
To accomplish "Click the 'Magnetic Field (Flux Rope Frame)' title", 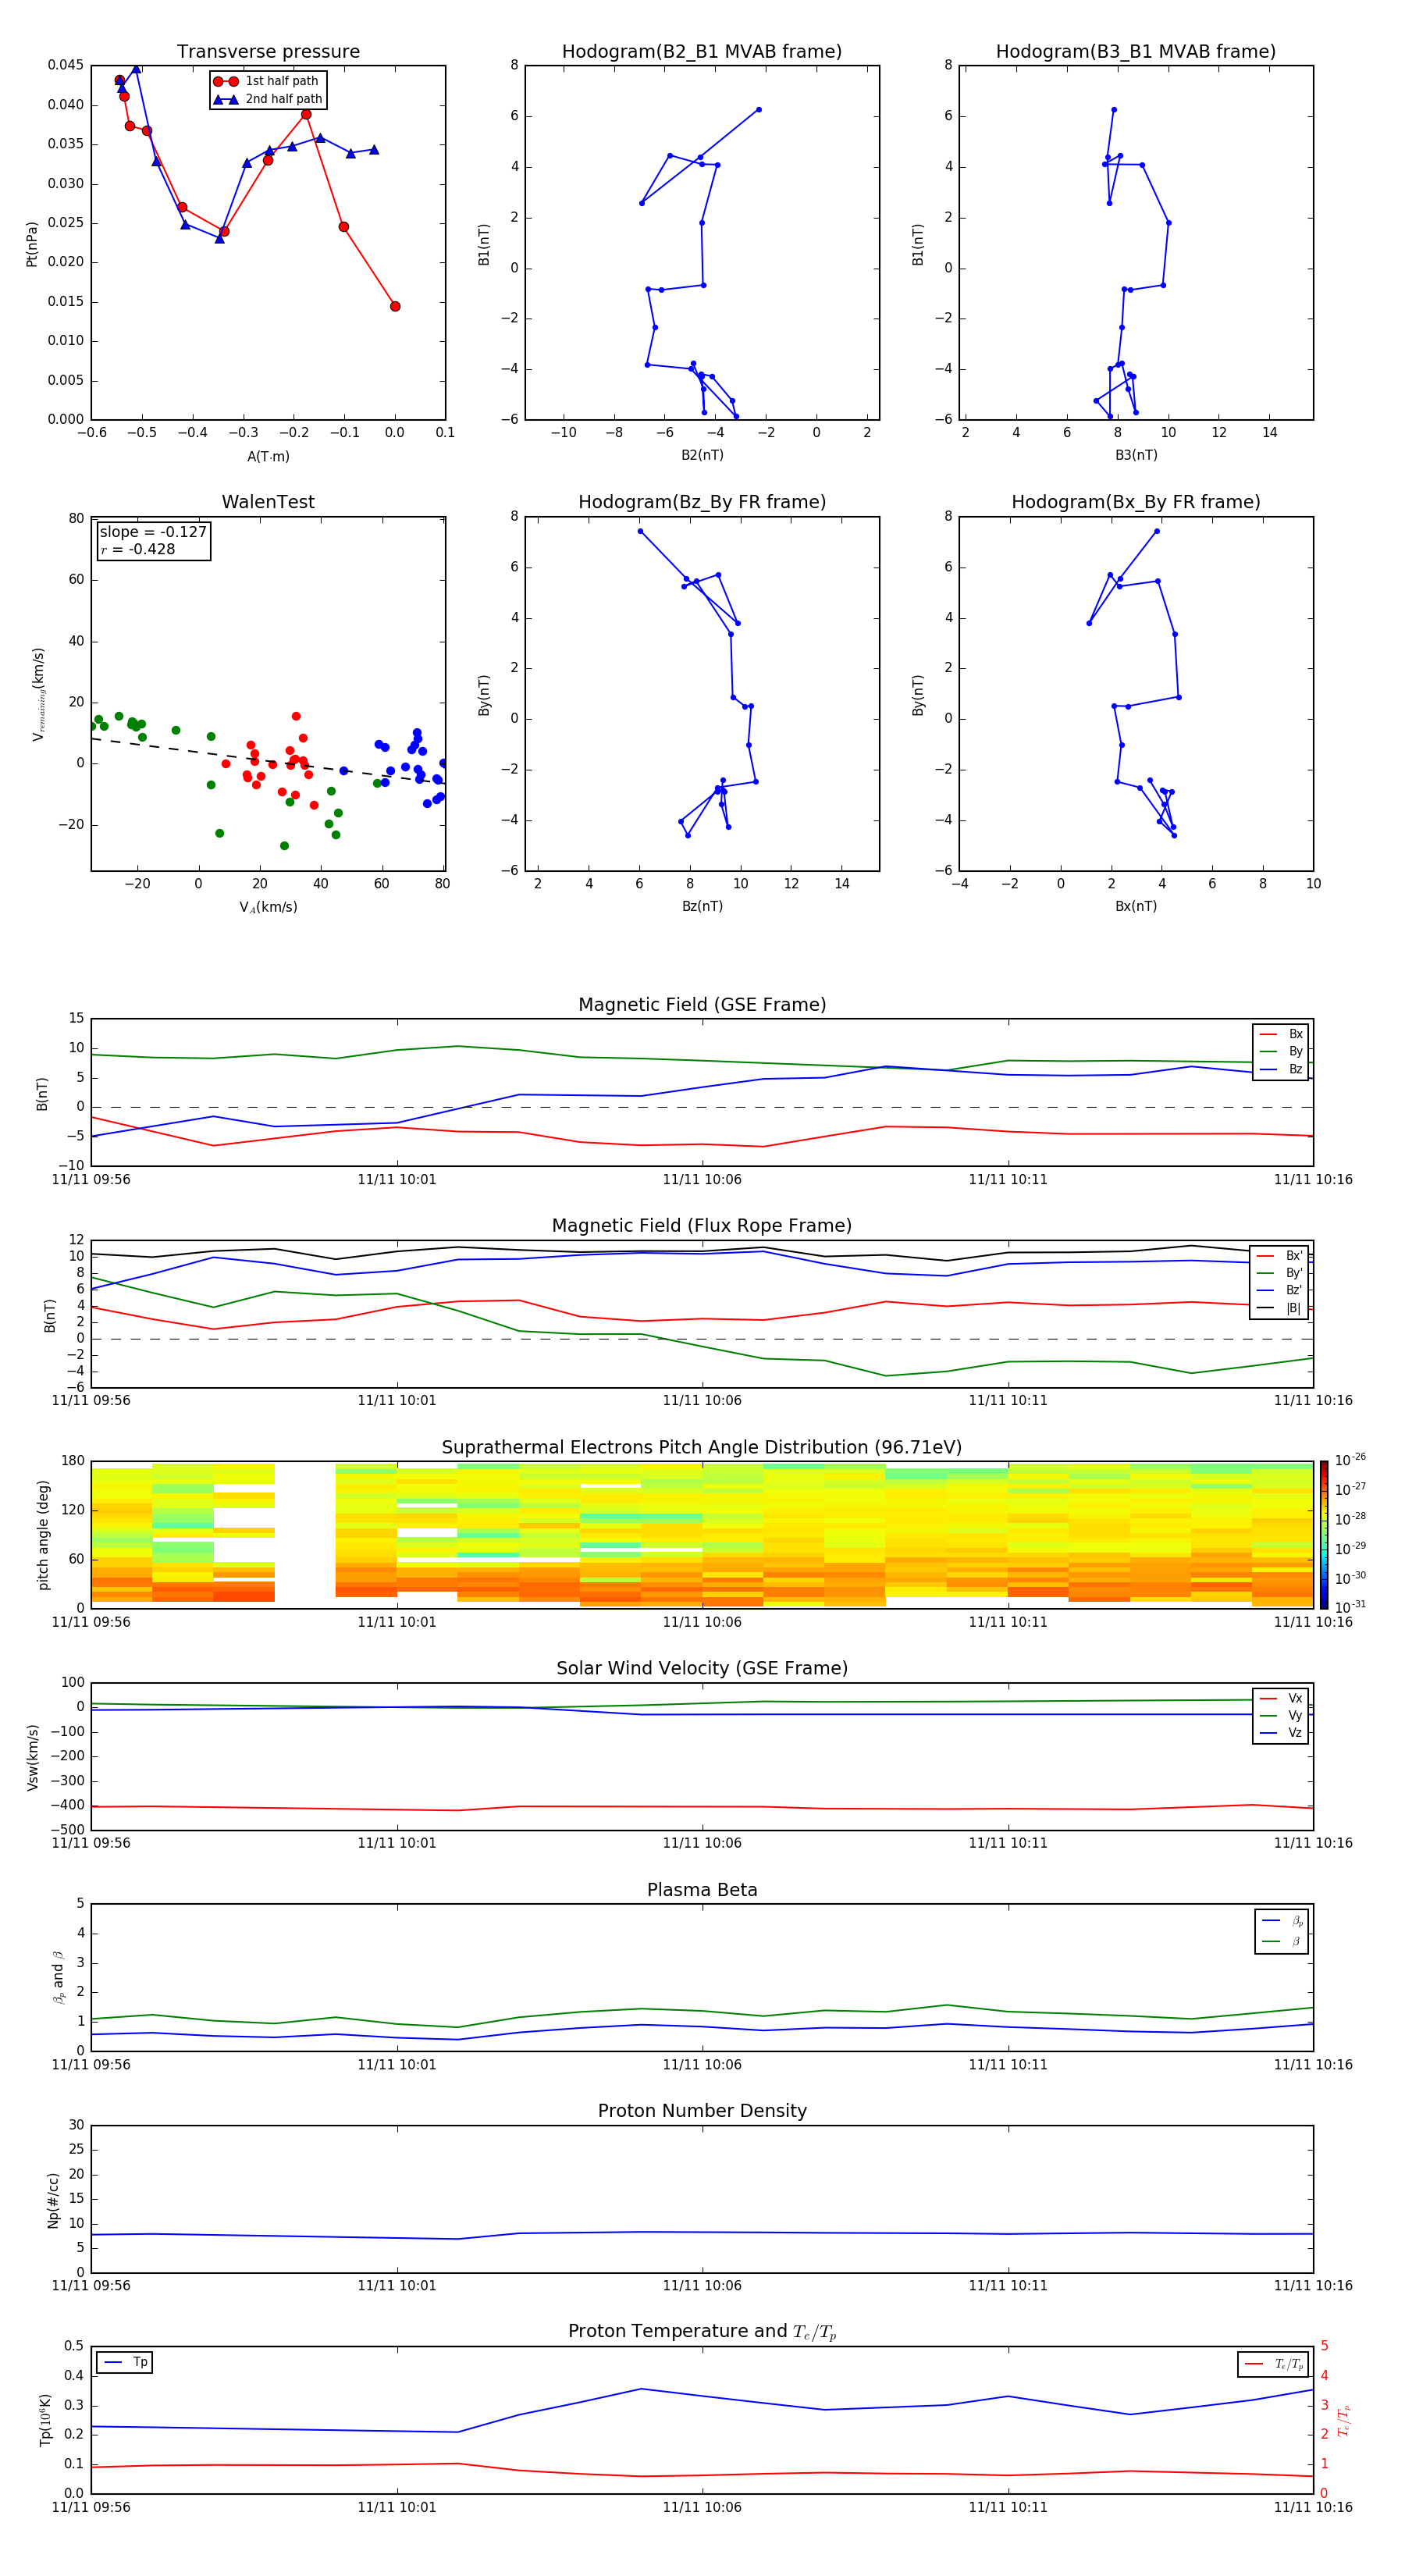I will pyautogui.click(x=702, y=1226).
